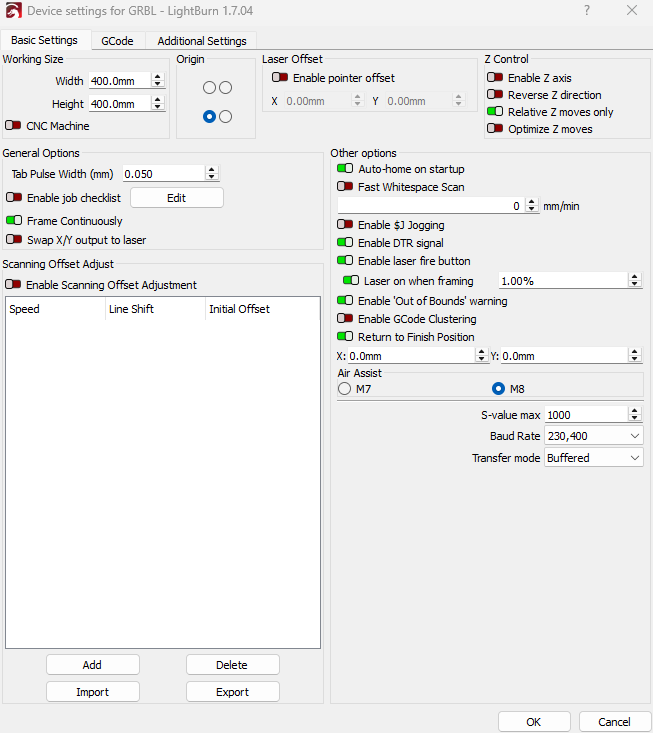Confirm settings with OK button
The image size is (653, 733).
click(x=534, y=722)
